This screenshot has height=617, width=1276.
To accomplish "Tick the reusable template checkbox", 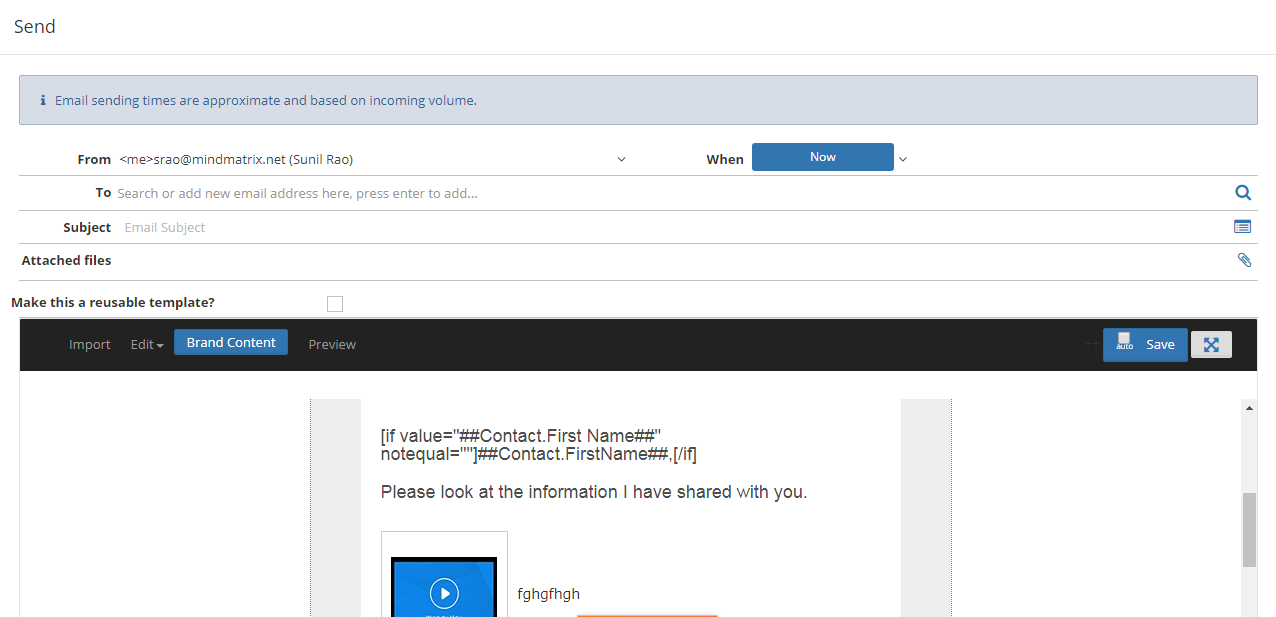I will tap(335, 304).
